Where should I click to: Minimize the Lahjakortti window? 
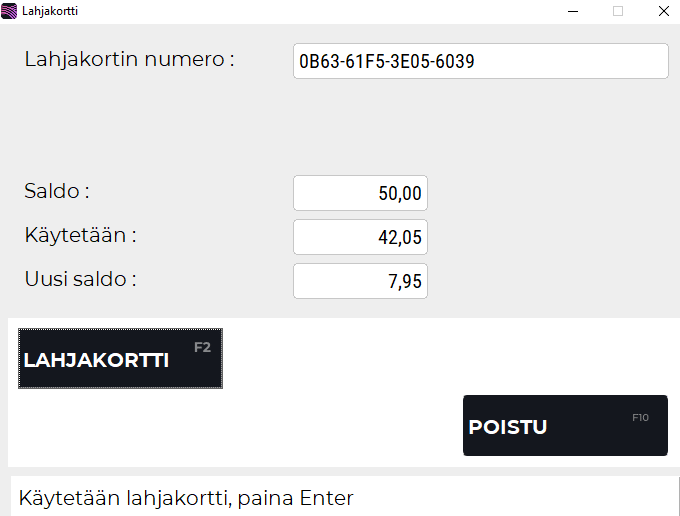(572, 11)
